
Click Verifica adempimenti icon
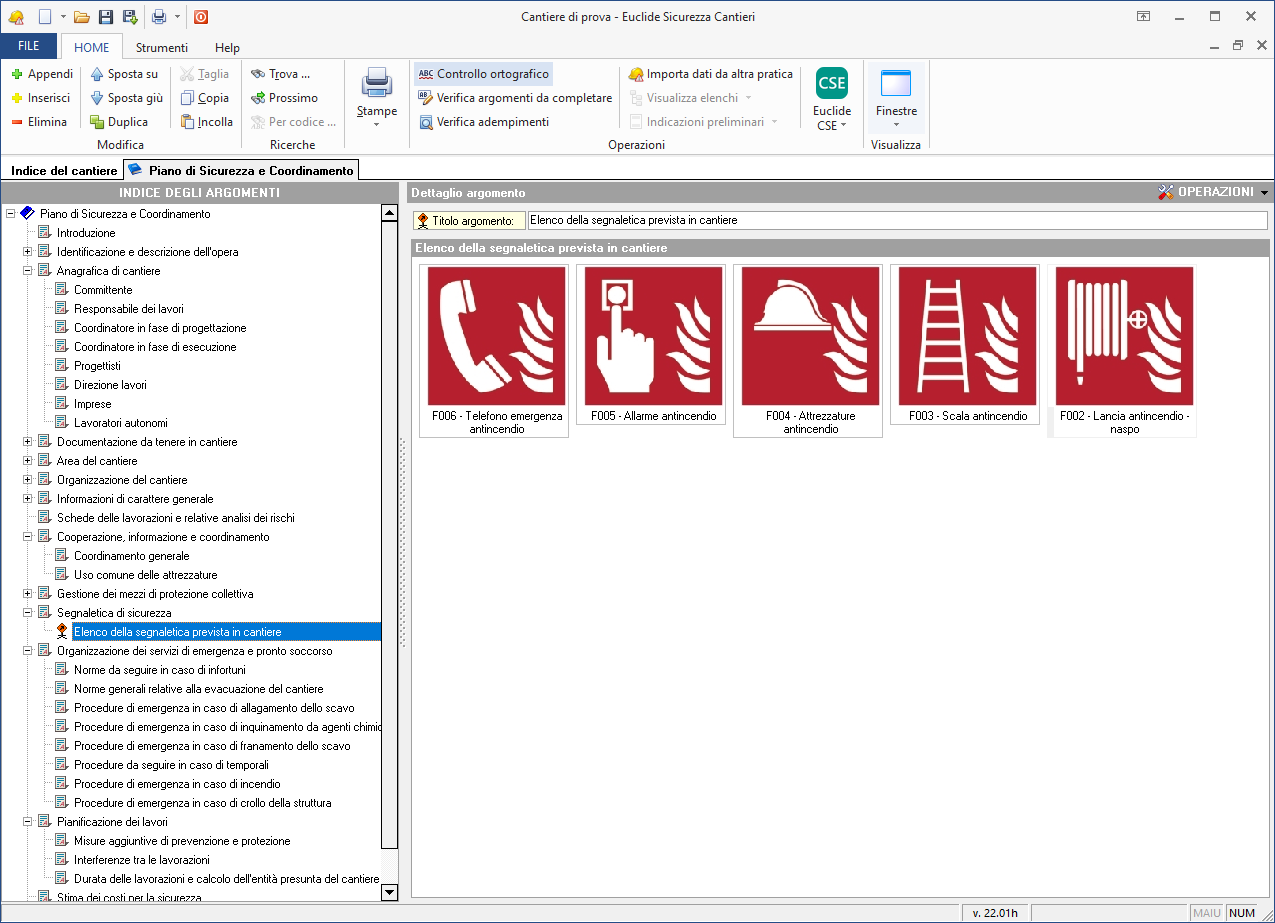pyautogui.click(x=426, y=122)
